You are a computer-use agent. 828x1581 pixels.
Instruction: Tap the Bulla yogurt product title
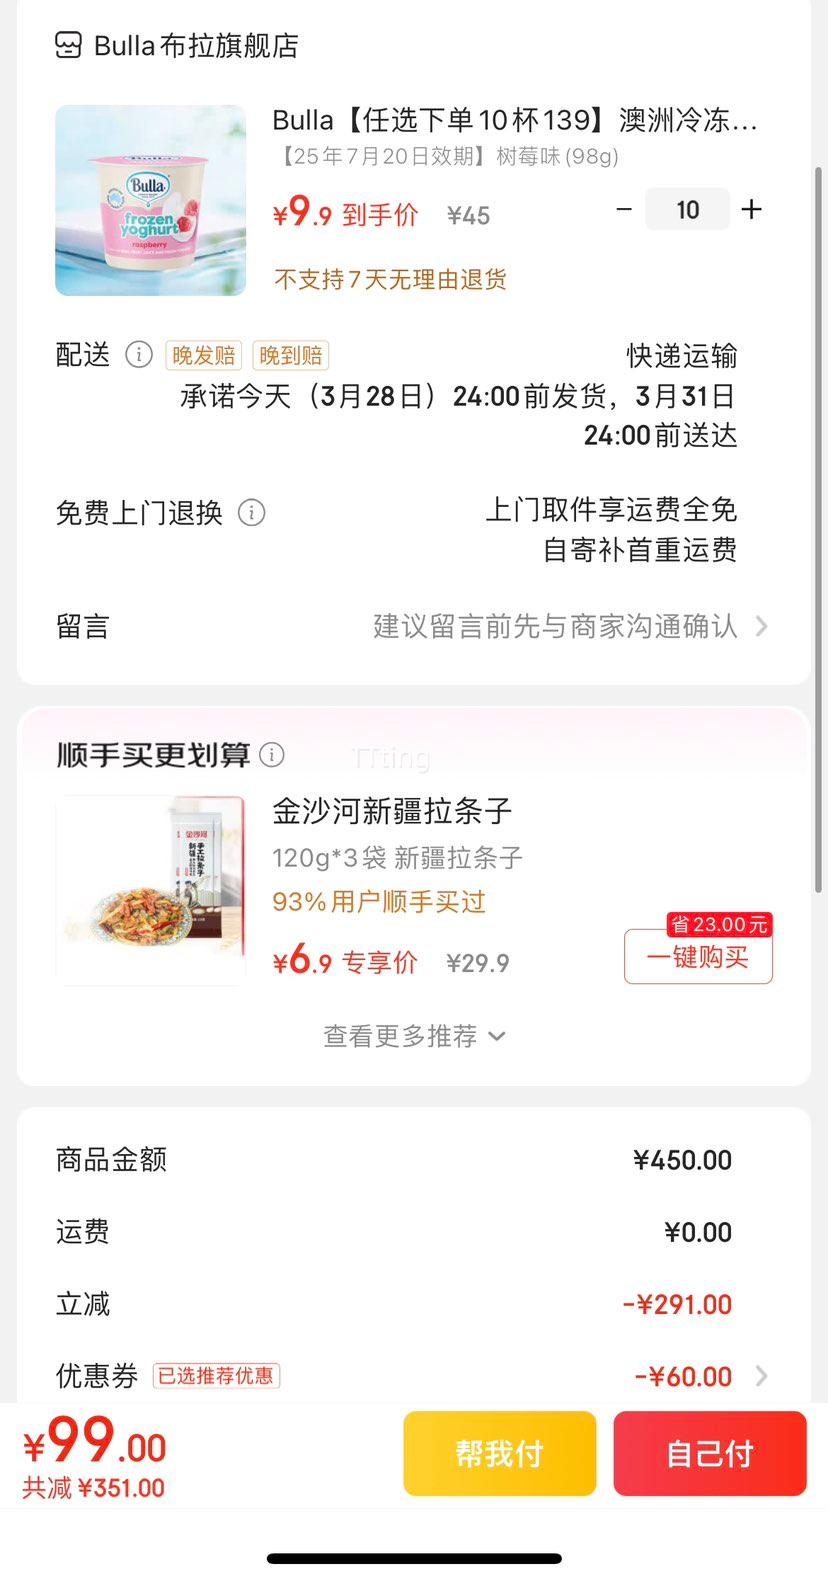(x=514, y=121)
